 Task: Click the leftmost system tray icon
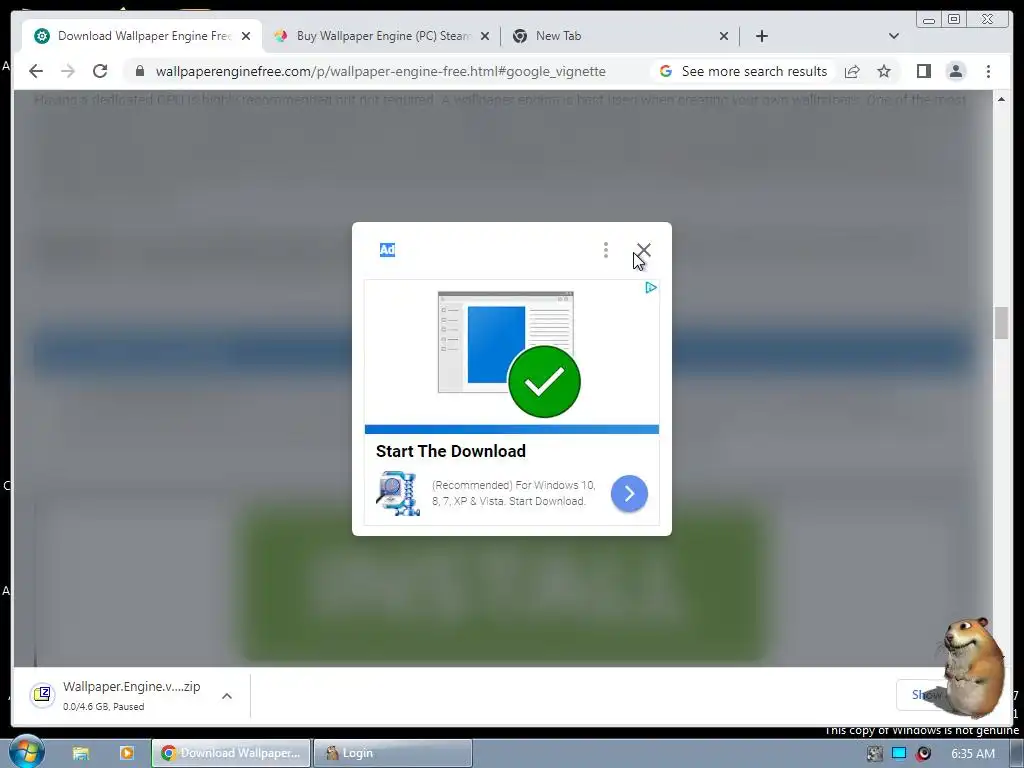click(875, 754)
